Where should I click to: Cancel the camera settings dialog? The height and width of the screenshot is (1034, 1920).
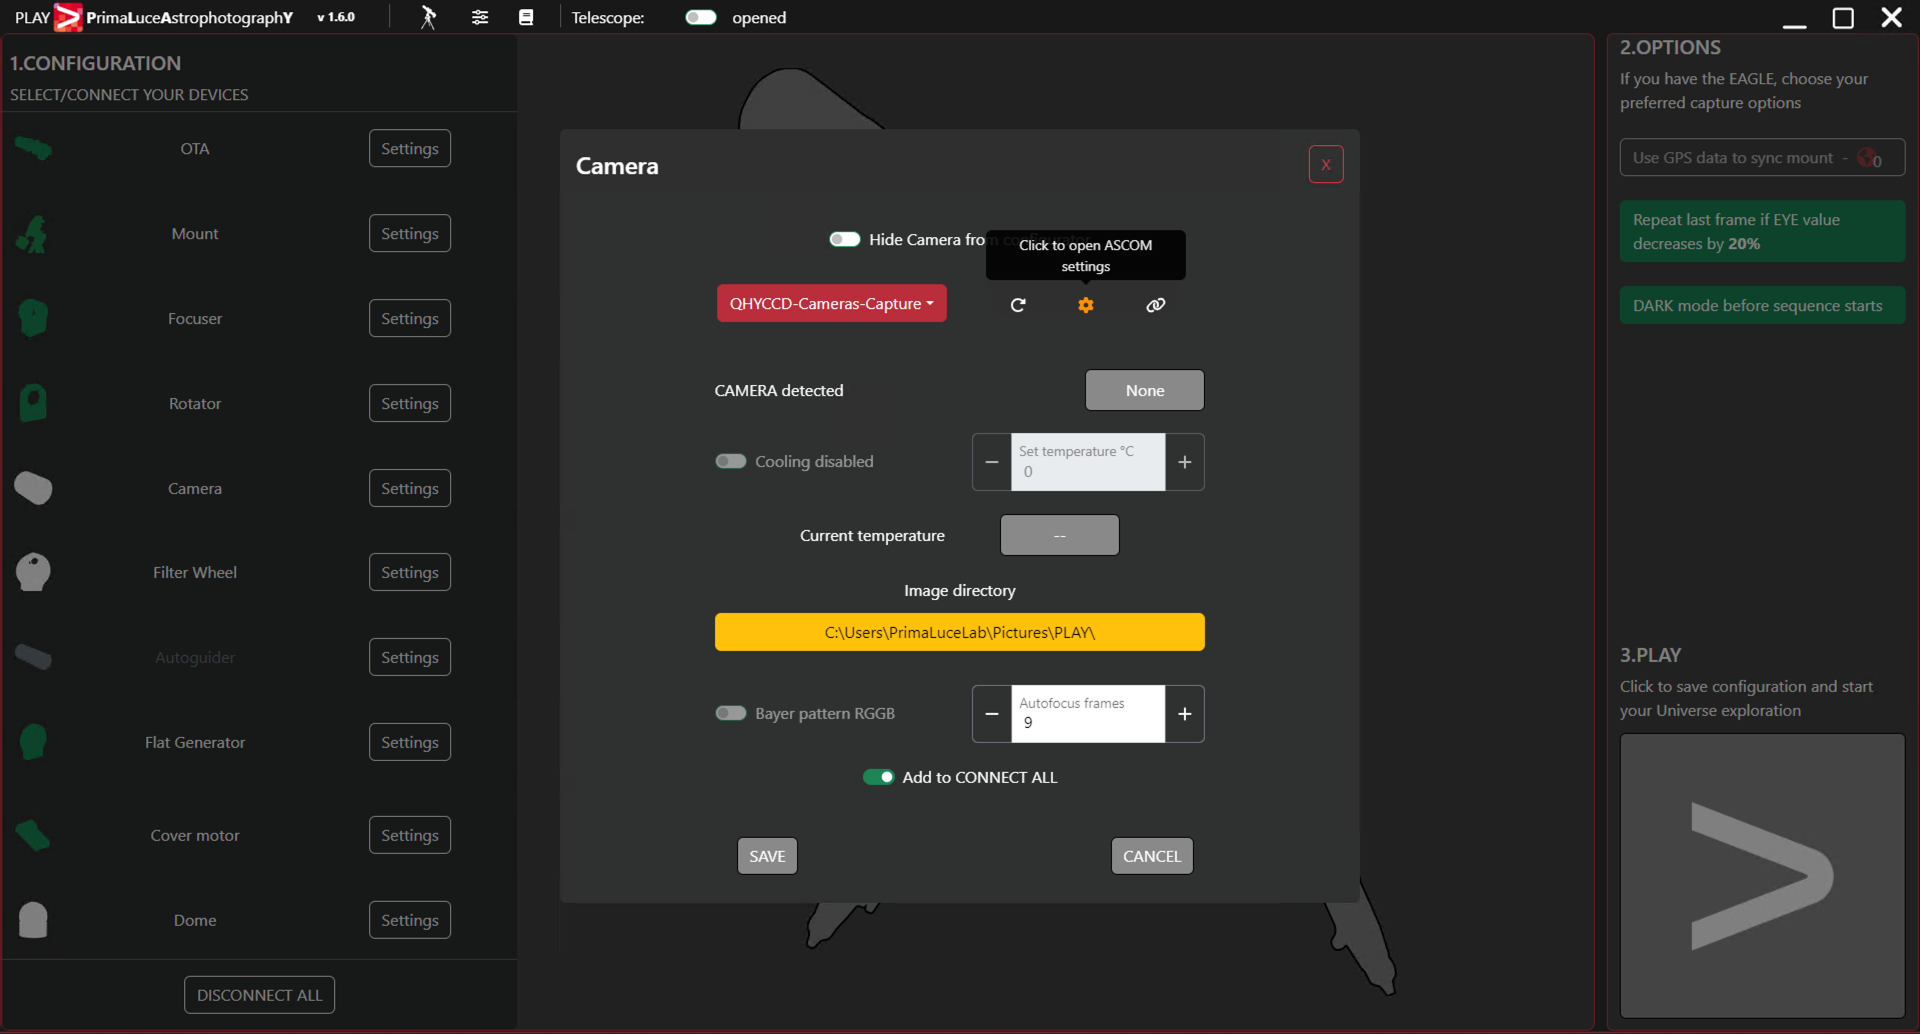tap(1152, 856)
